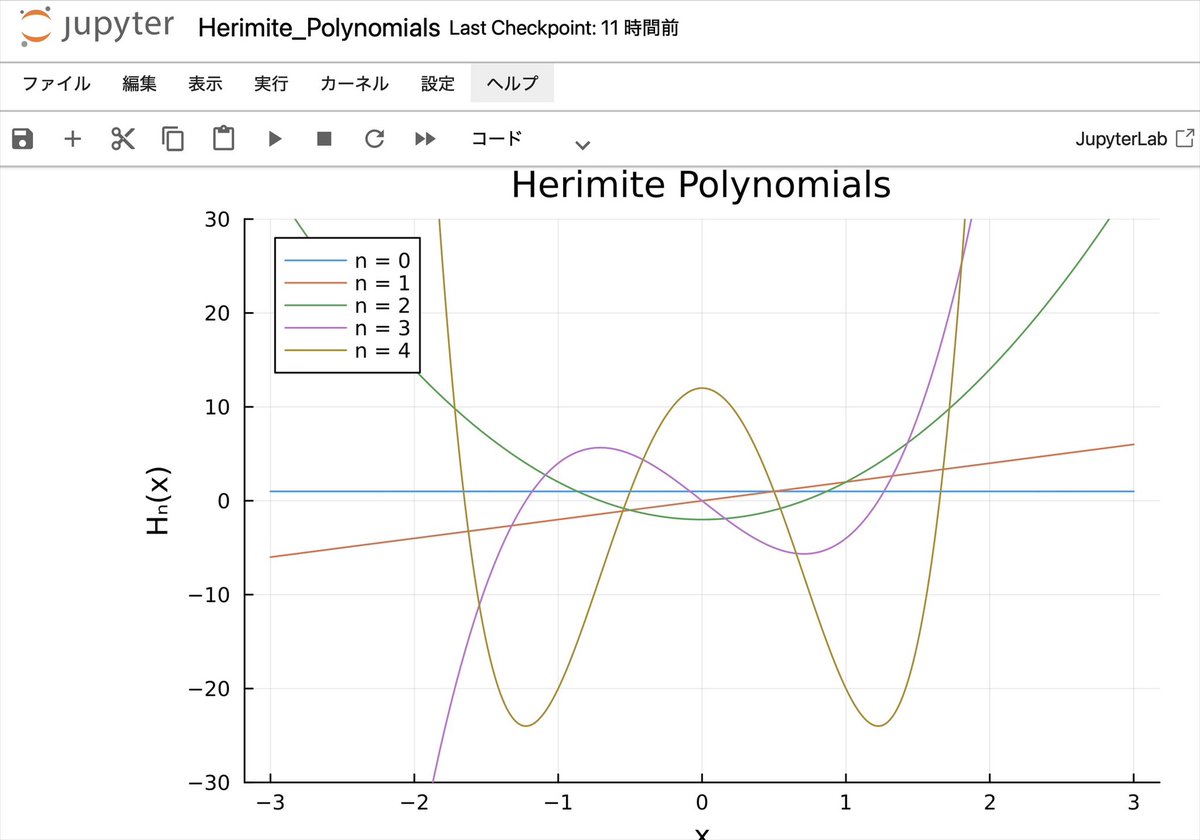The width and height of the screenshot is (1200, 840).
Task: Click the n = 3 legend entry
Action: (x=347, y=328)
